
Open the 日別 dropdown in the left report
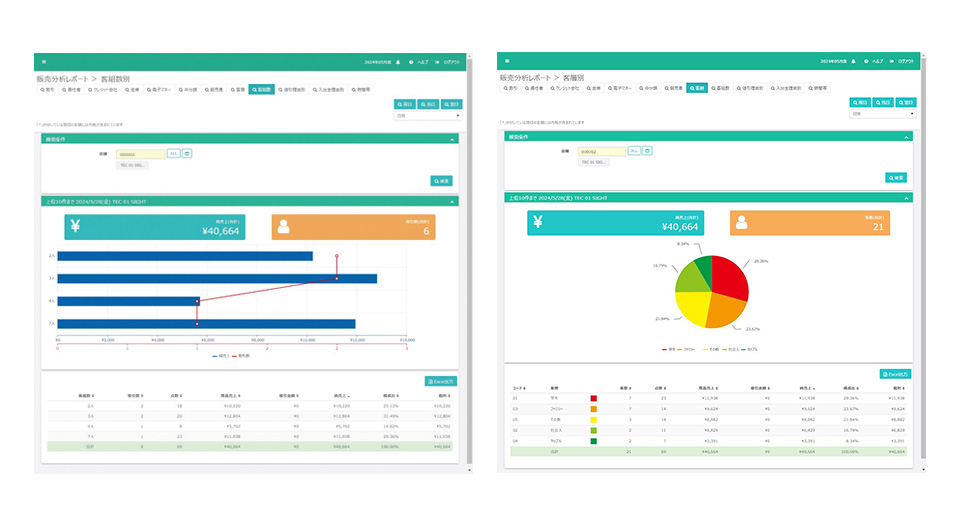(x=428, y=115)
